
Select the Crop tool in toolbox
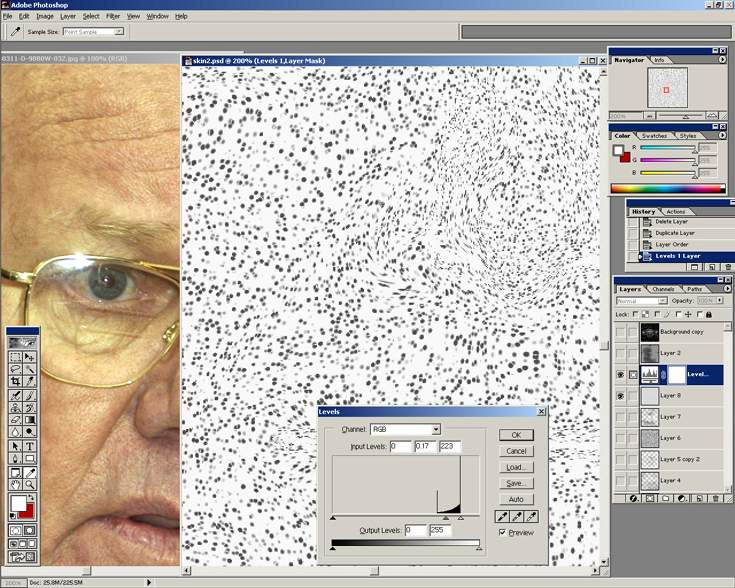15,381
